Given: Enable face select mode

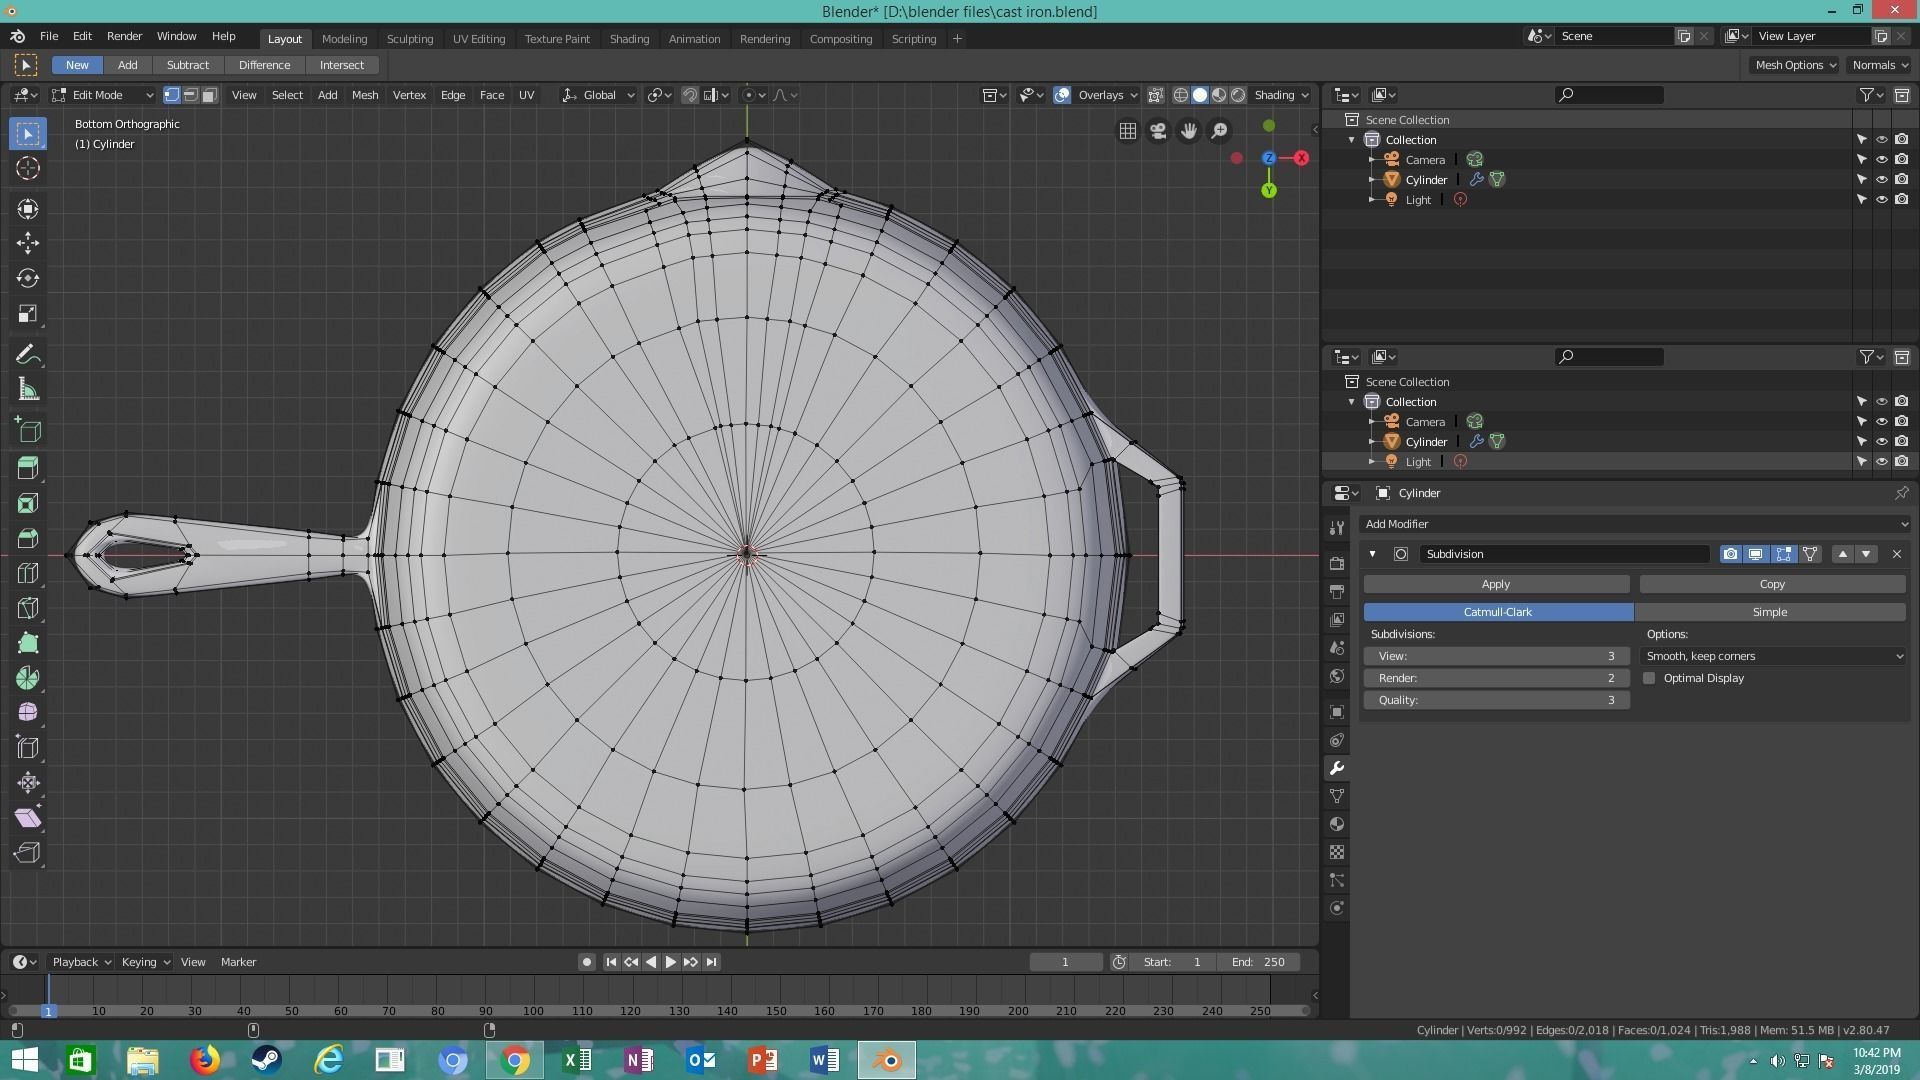Looking at the screenshot, I should pyautogui.click(x=209, y=95).
